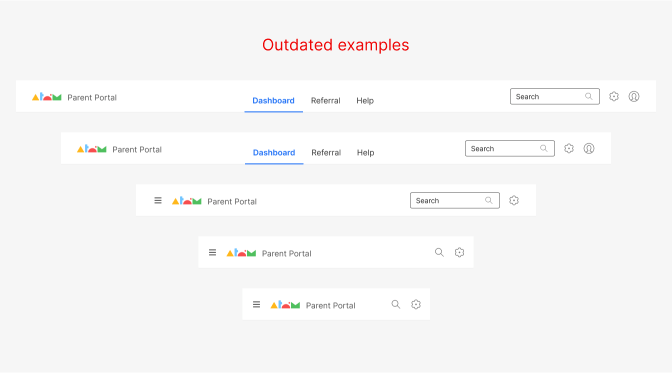Click settings gear in bottom smallest navbar

coord(416,304)
